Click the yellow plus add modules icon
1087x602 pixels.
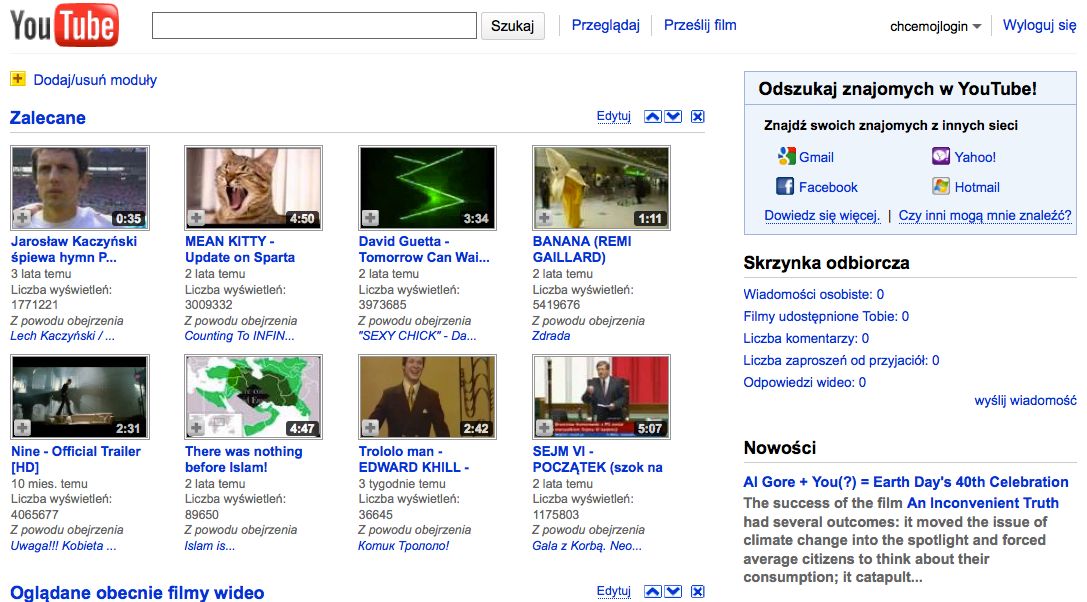tap(18, 79)
